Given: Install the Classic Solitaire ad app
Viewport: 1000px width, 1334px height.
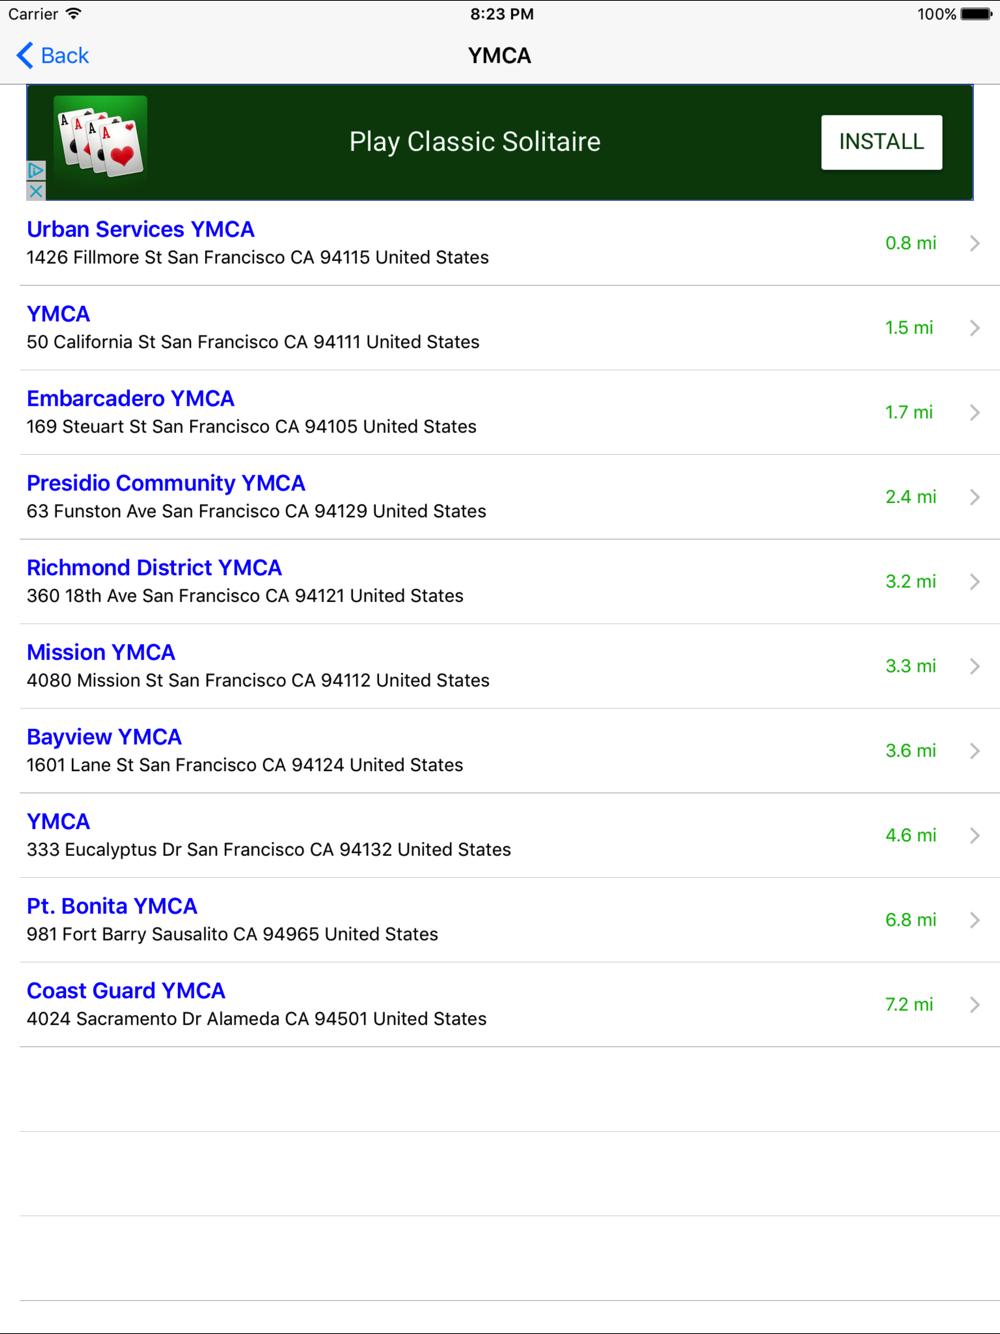Looking at the screenshot, I should [881, 142].
